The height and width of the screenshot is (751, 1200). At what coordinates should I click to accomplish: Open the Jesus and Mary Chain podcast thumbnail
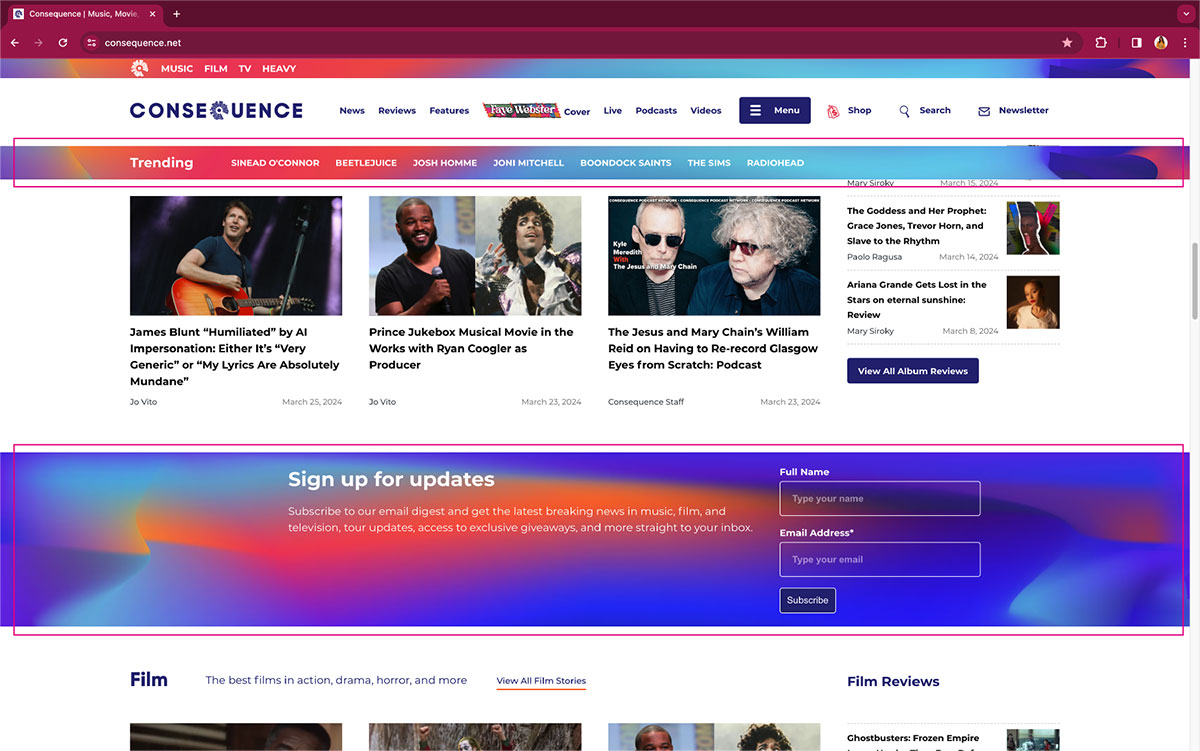714,256
